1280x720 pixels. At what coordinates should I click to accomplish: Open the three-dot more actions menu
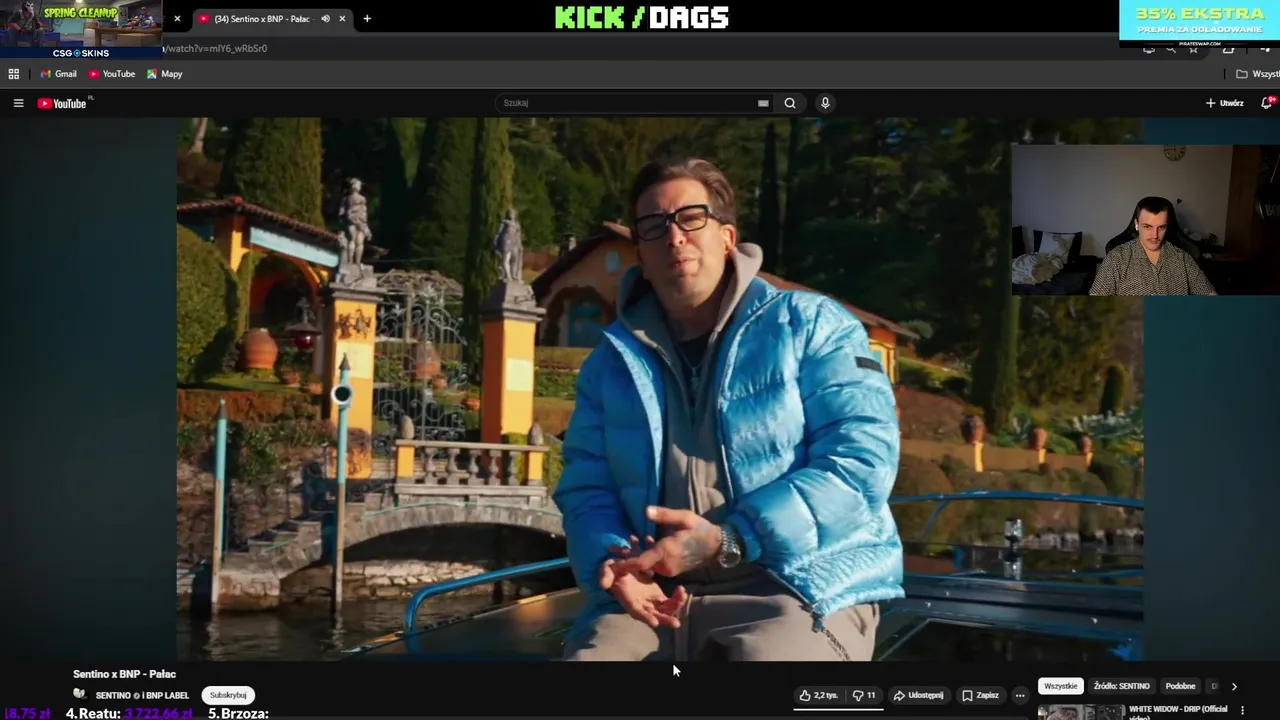pyautogui.click(x=1020, y=695)
